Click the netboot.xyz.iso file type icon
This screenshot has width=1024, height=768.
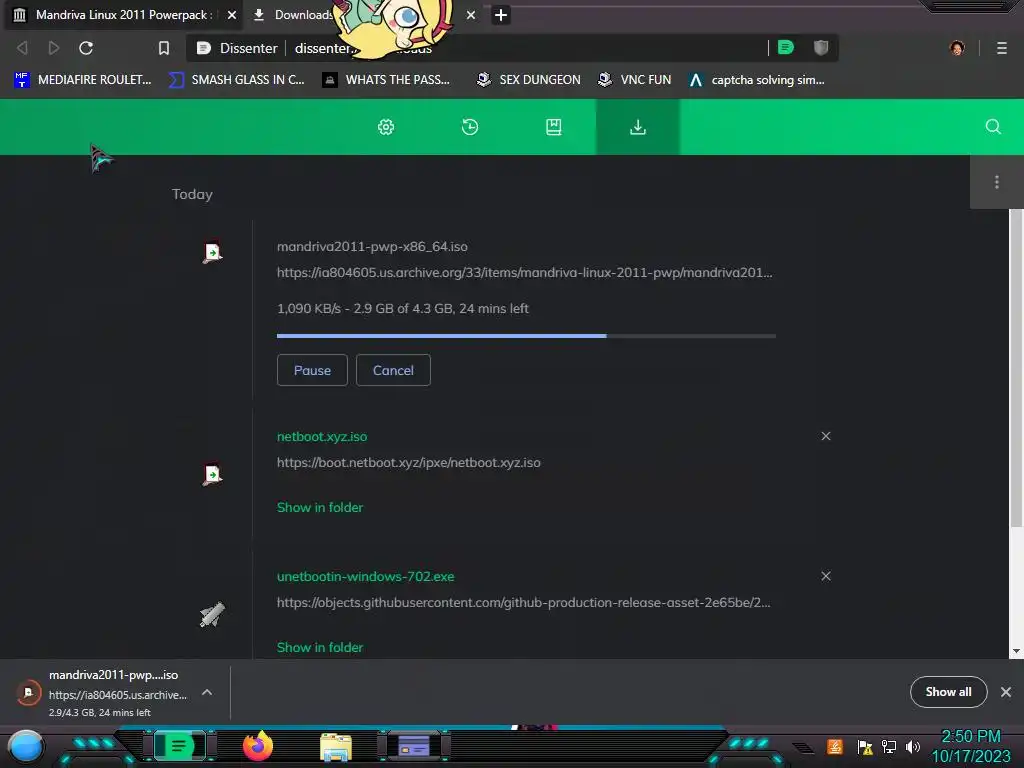pyautogui.click(x=212, y=474)
